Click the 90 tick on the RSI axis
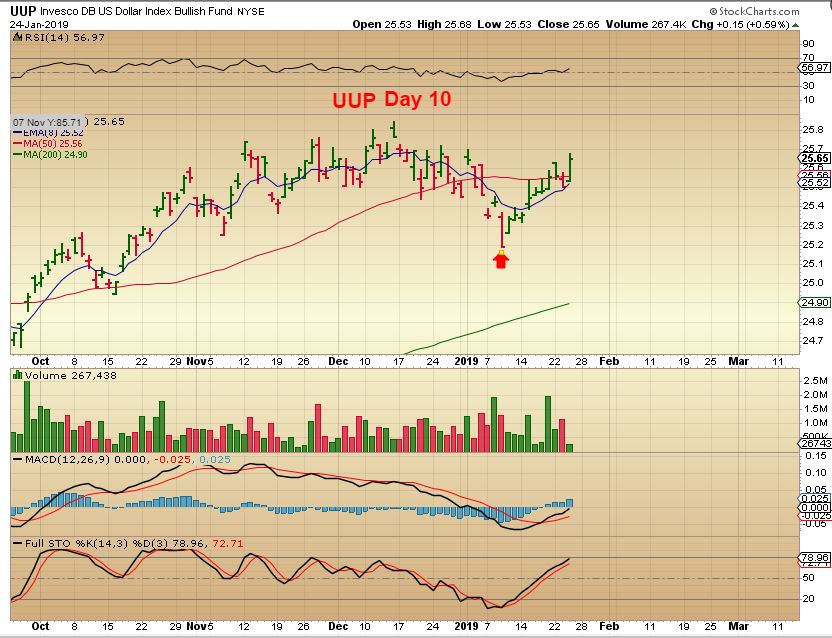Screen dimensions: 832x638 (809, 44)
